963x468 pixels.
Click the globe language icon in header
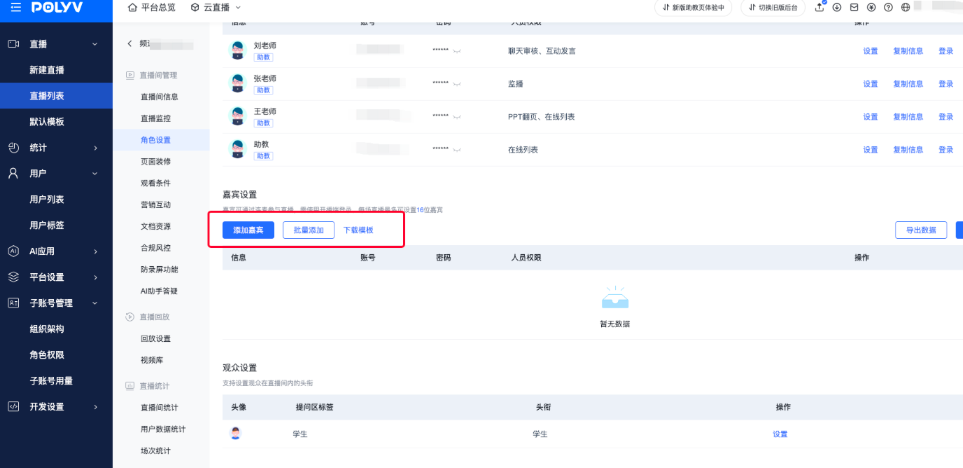[x=905, y=7]
